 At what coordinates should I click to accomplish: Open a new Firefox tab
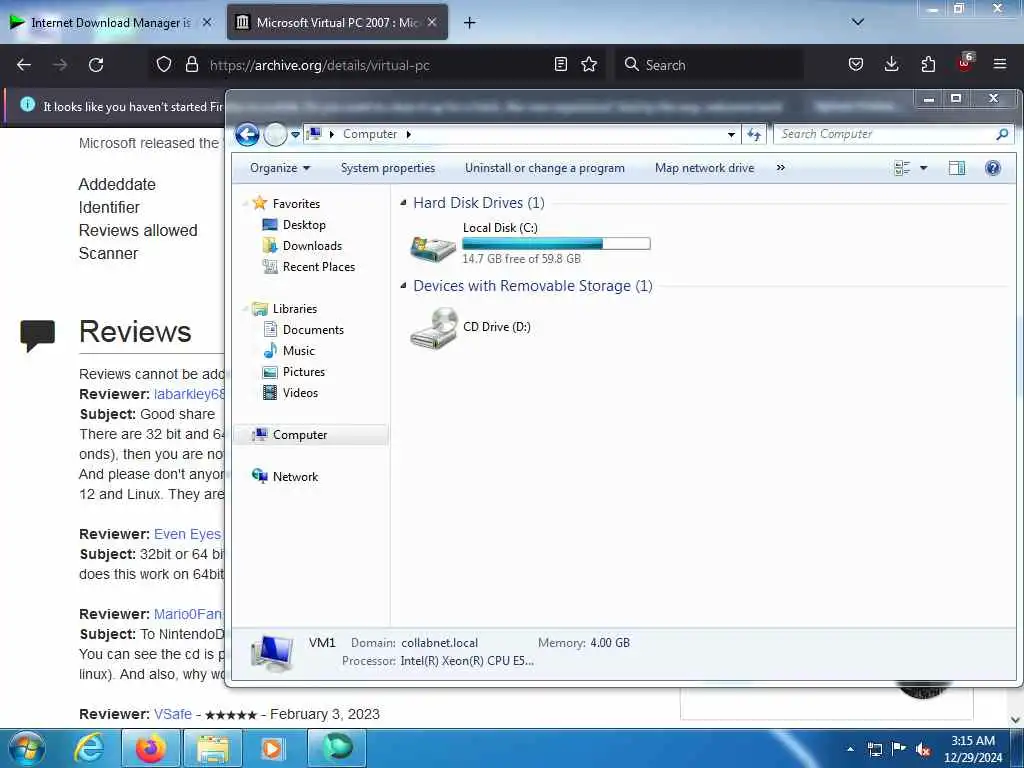(x=469, y=23)
